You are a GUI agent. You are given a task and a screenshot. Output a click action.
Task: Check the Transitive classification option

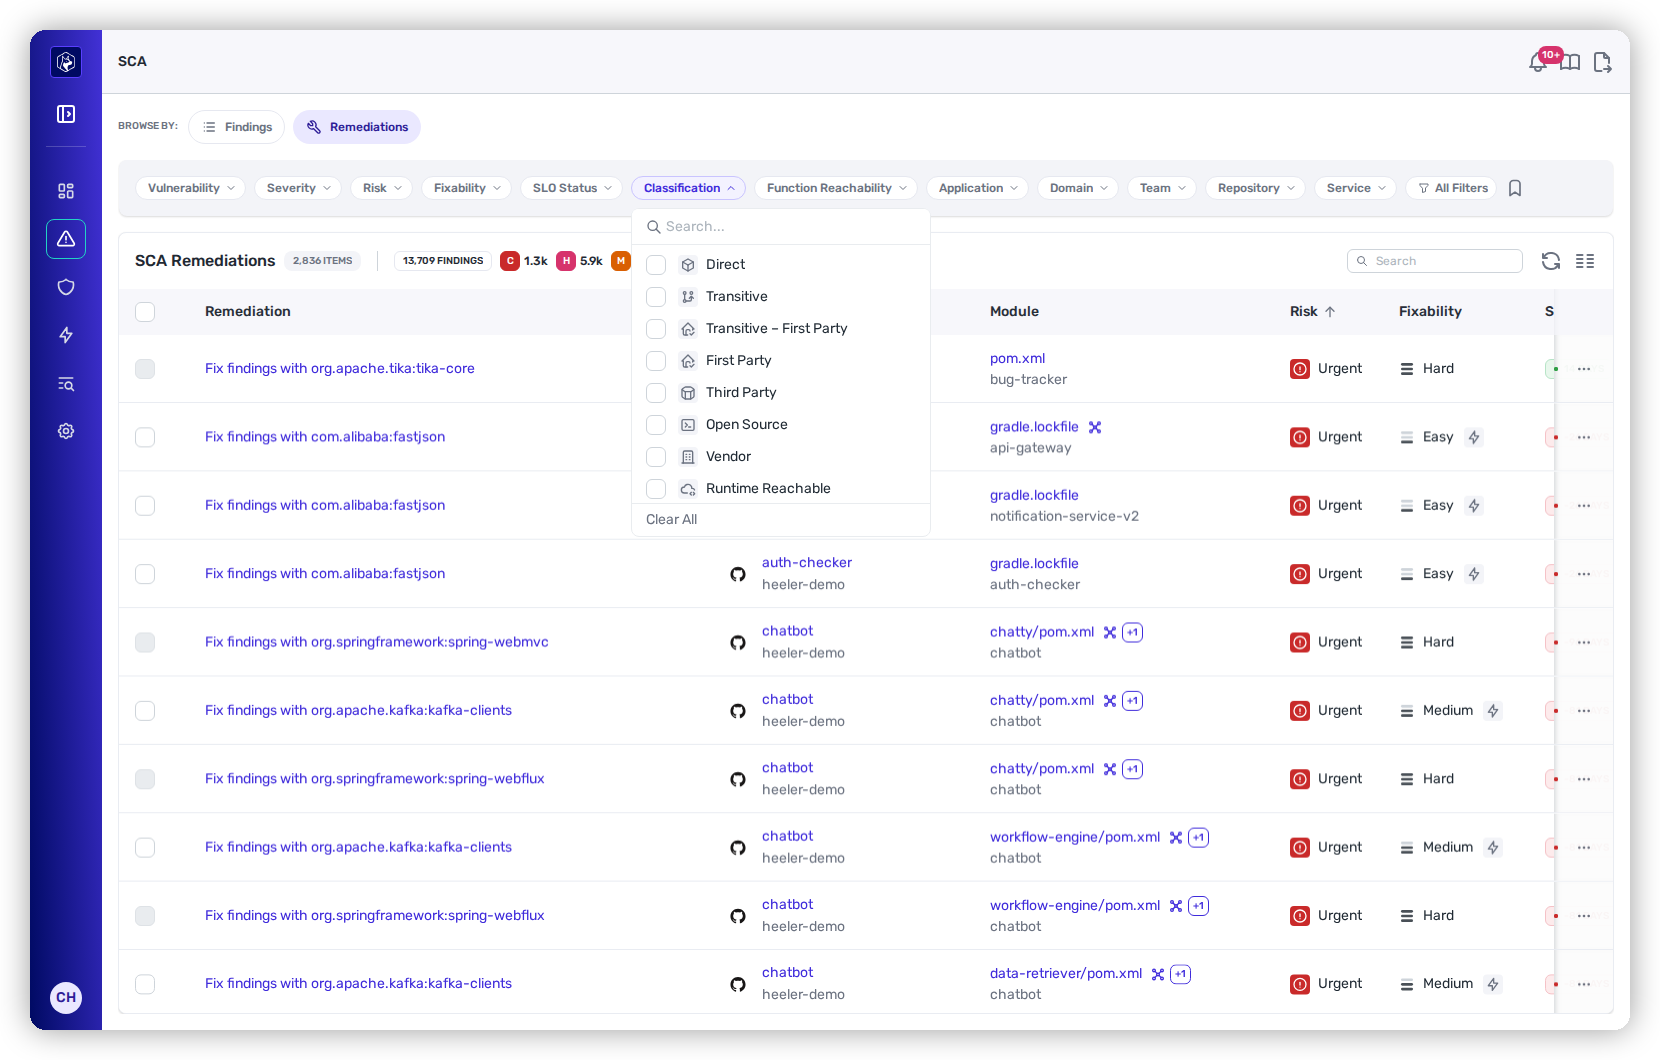pos(656,297)
